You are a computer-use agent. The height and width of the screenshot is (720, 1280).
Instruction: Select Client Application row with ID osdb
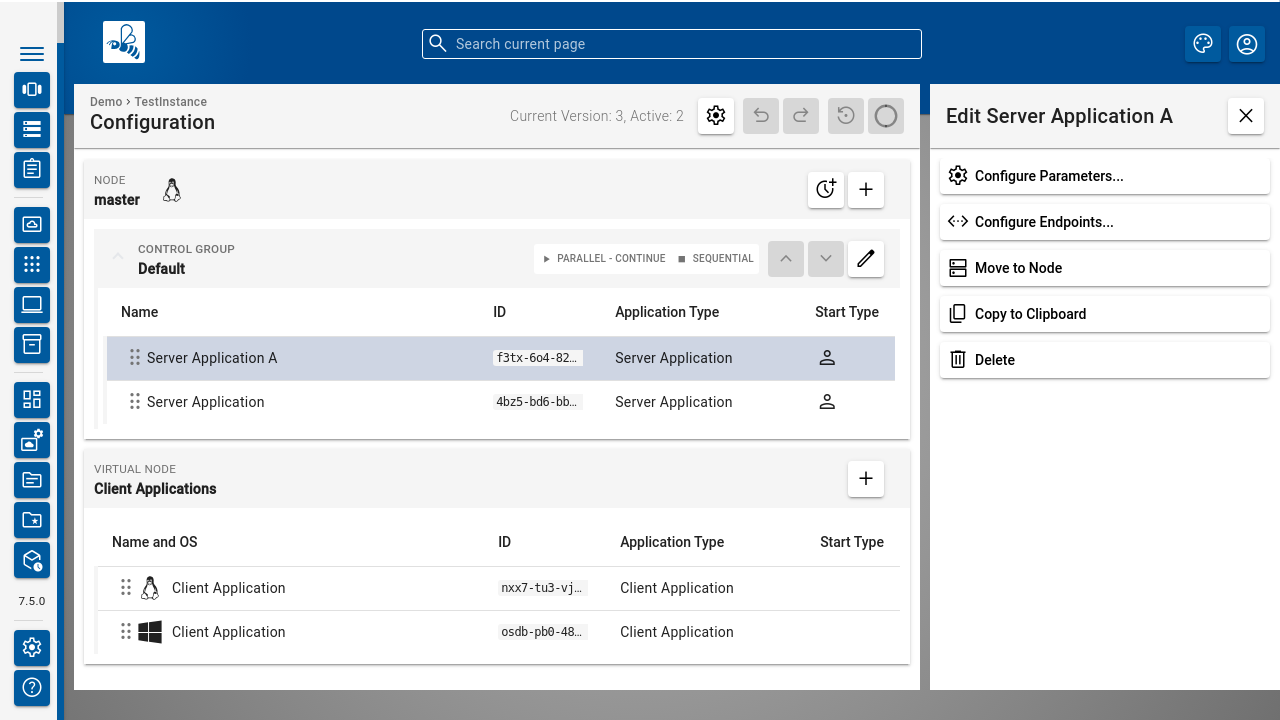(x=498, y=632)
